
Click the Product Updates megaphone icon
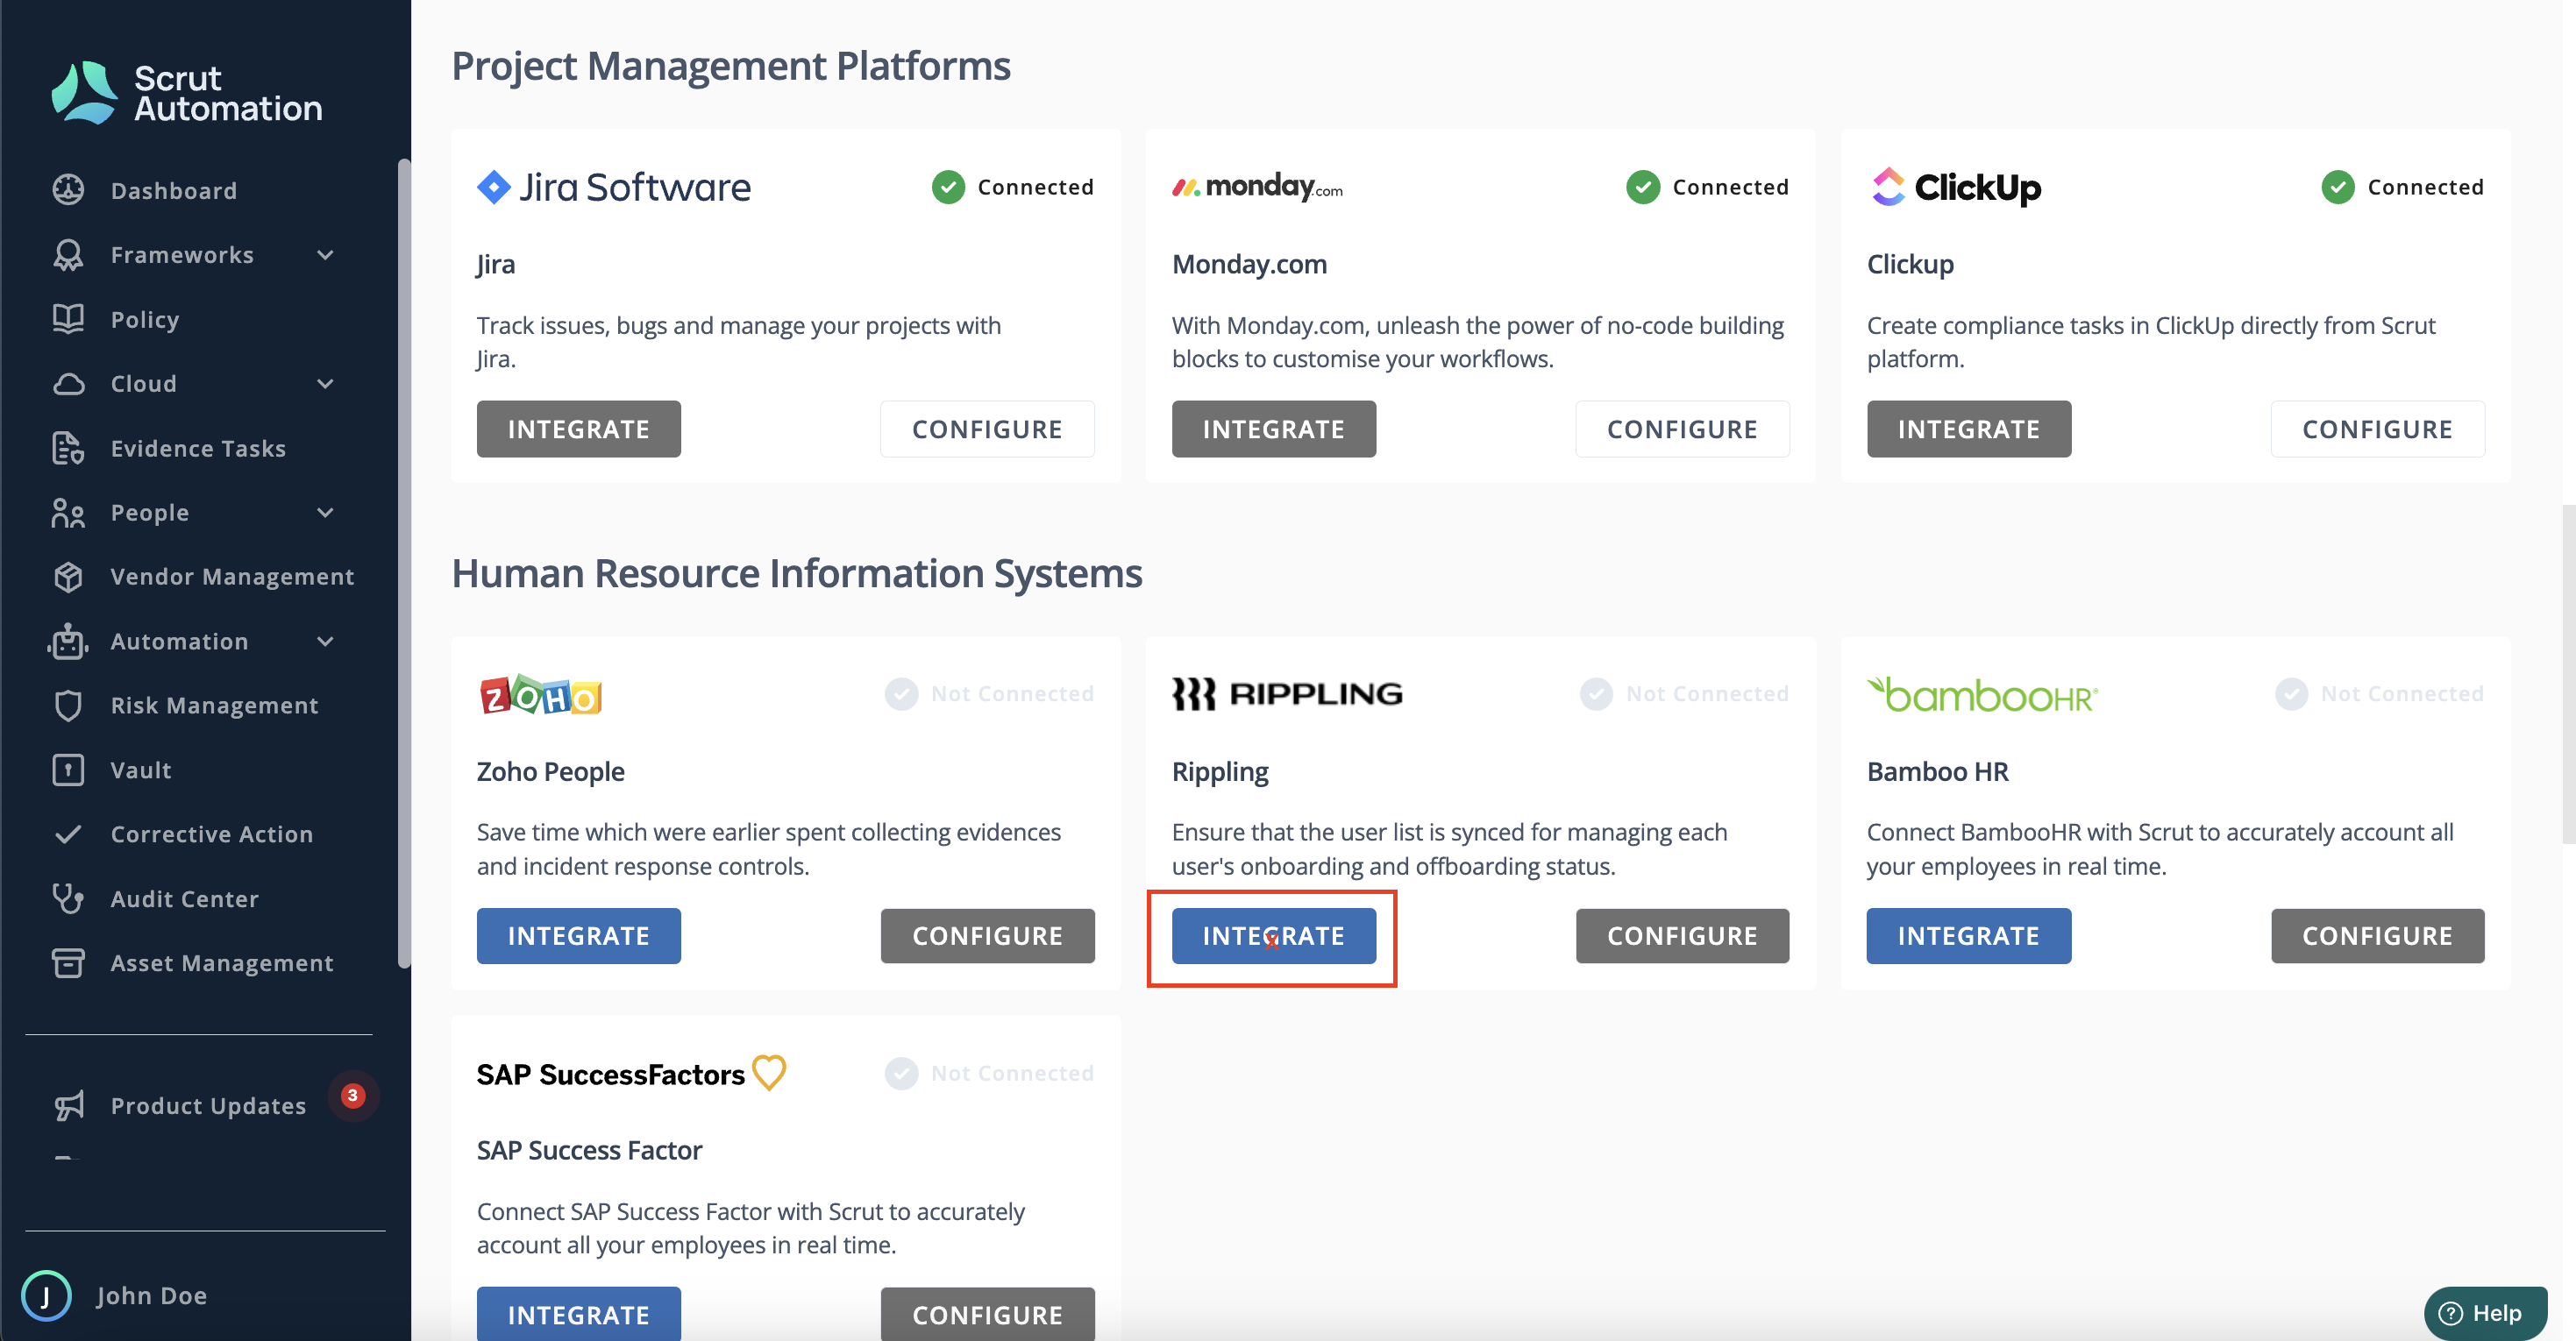(68, 1105)
